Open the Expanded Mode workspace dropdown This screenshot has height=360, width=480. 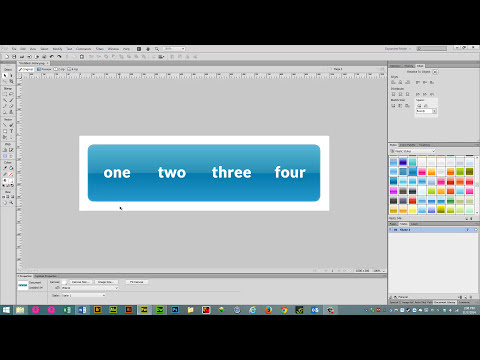(x=398, y=49)
